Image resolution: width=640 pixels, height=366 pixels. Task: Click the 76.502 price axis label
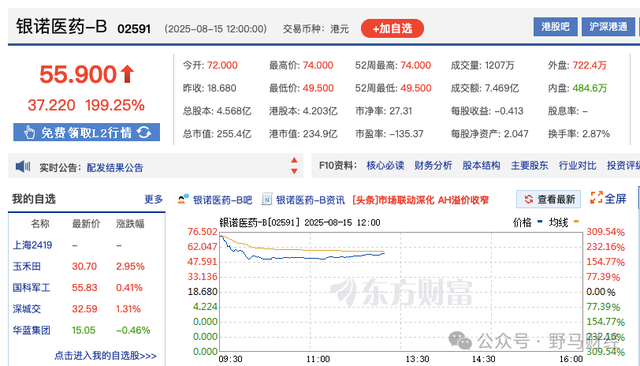tap(202, 232)
